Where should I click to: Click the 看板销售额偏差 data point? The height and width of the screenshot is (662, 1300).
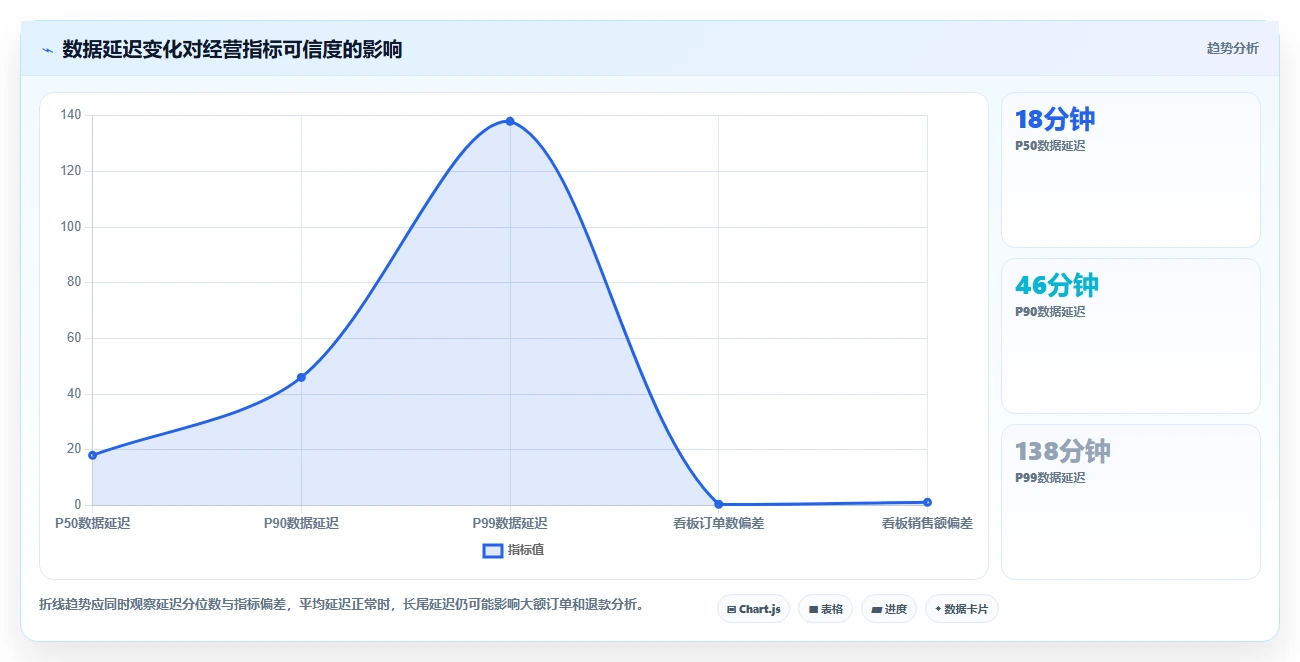(x=927, y=502)
